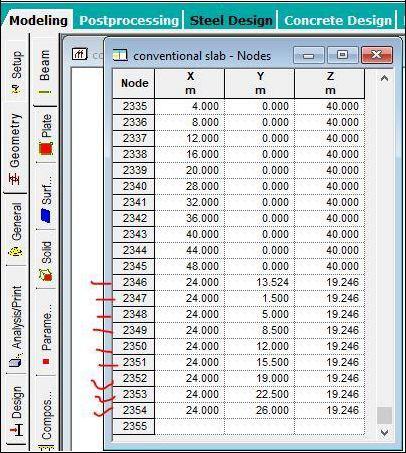406x453 pixels.
Task: Click the scroll up arrow in Nodes table
Action: [x=384, y=79]
